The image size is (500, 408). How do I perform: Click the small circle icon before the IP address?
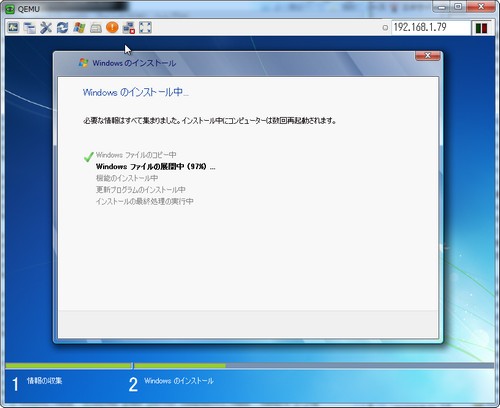pos(385,28)
